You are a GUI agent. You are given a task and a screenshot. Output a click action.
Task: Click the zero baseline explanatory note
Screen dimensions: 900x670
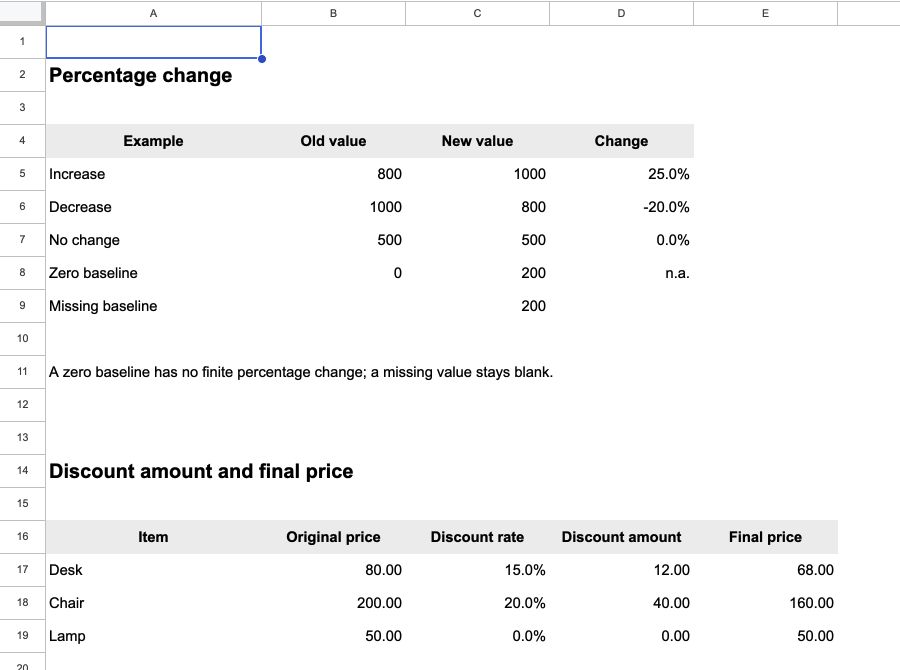[301, 372]
